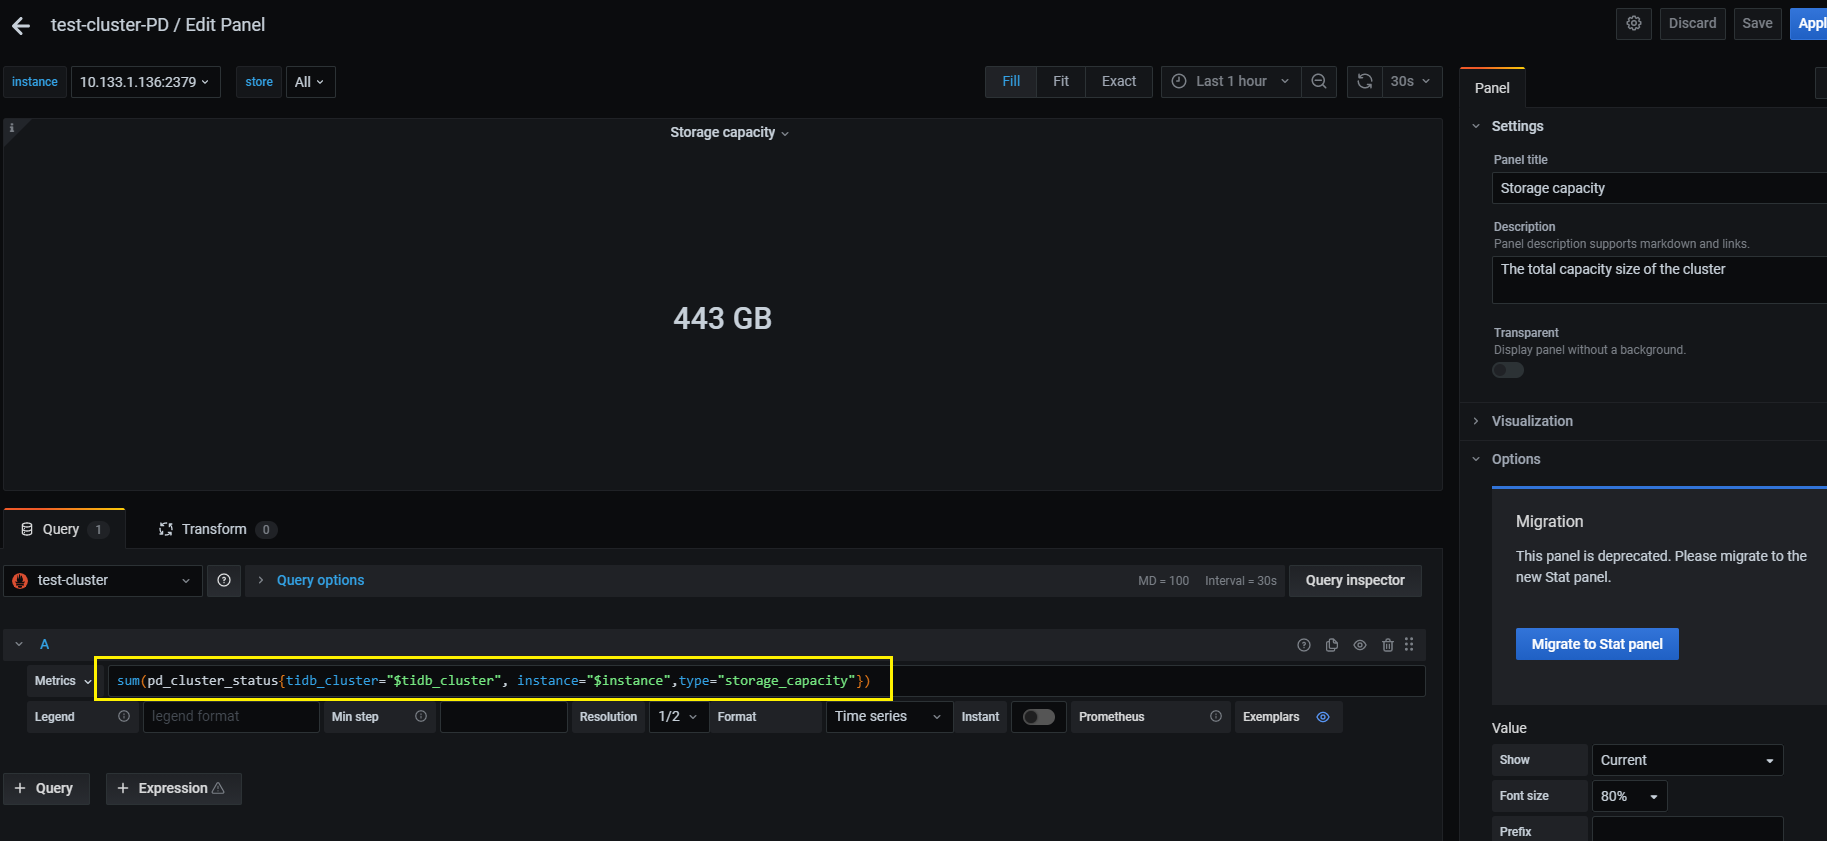
Task: Open test-cluster data source dropdown
Action: point(103,581)
